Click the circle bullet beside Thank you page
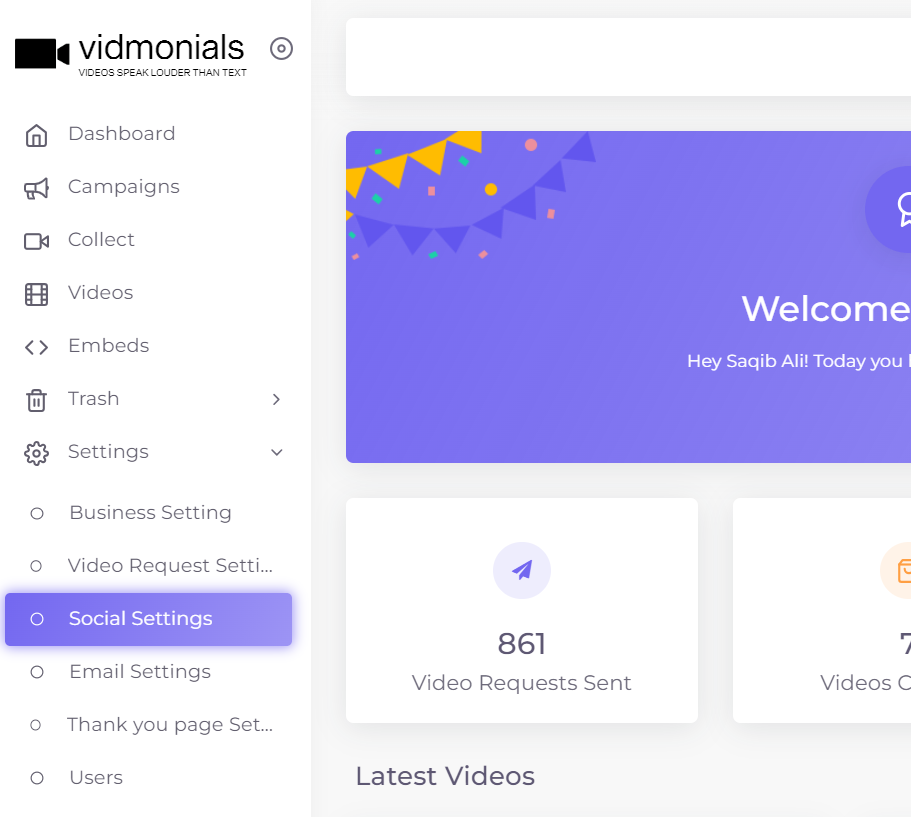The image size is (911, 817). pyautogui.click(x=35, y=725)
